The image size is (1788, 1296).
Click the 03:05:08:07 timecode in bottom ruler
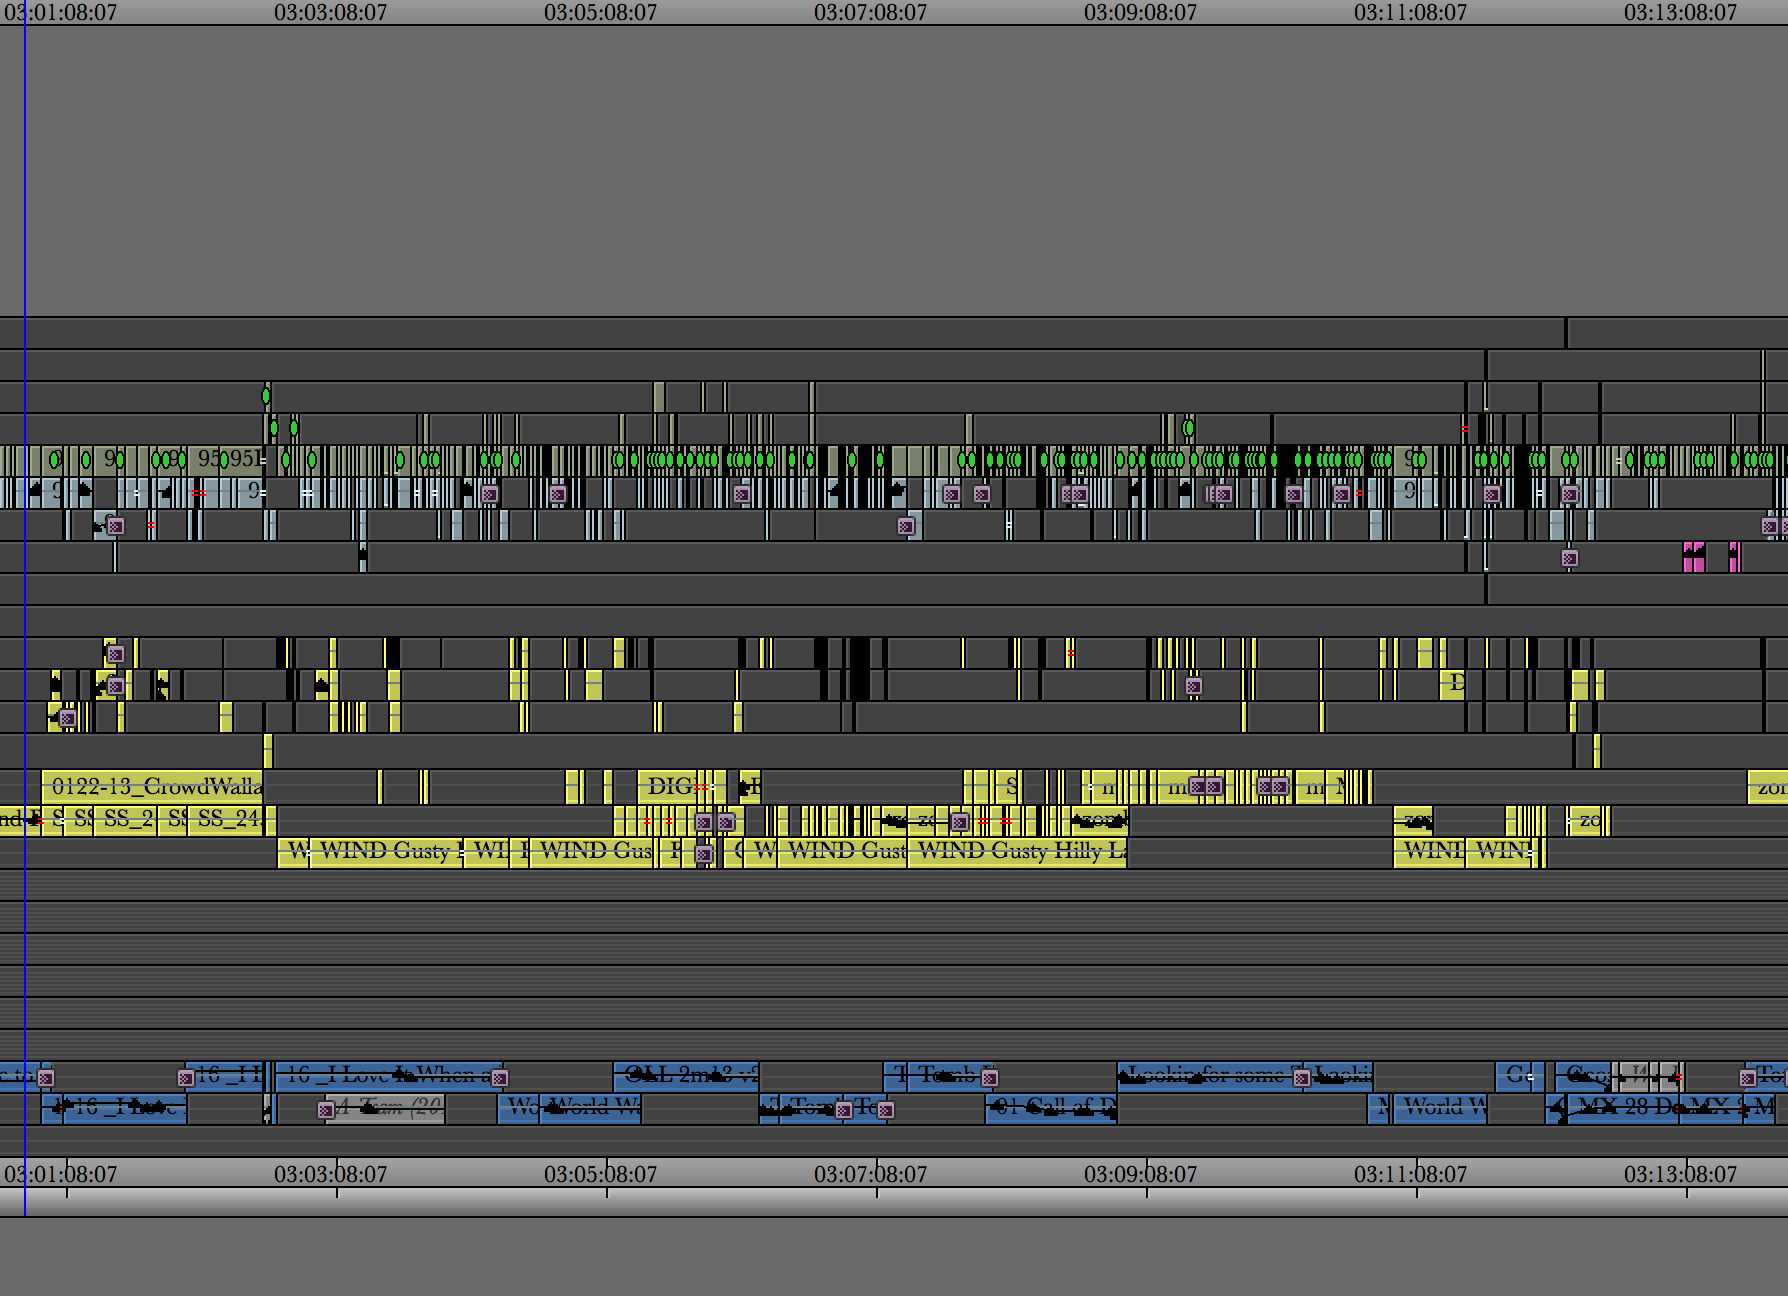point(600,1174)
